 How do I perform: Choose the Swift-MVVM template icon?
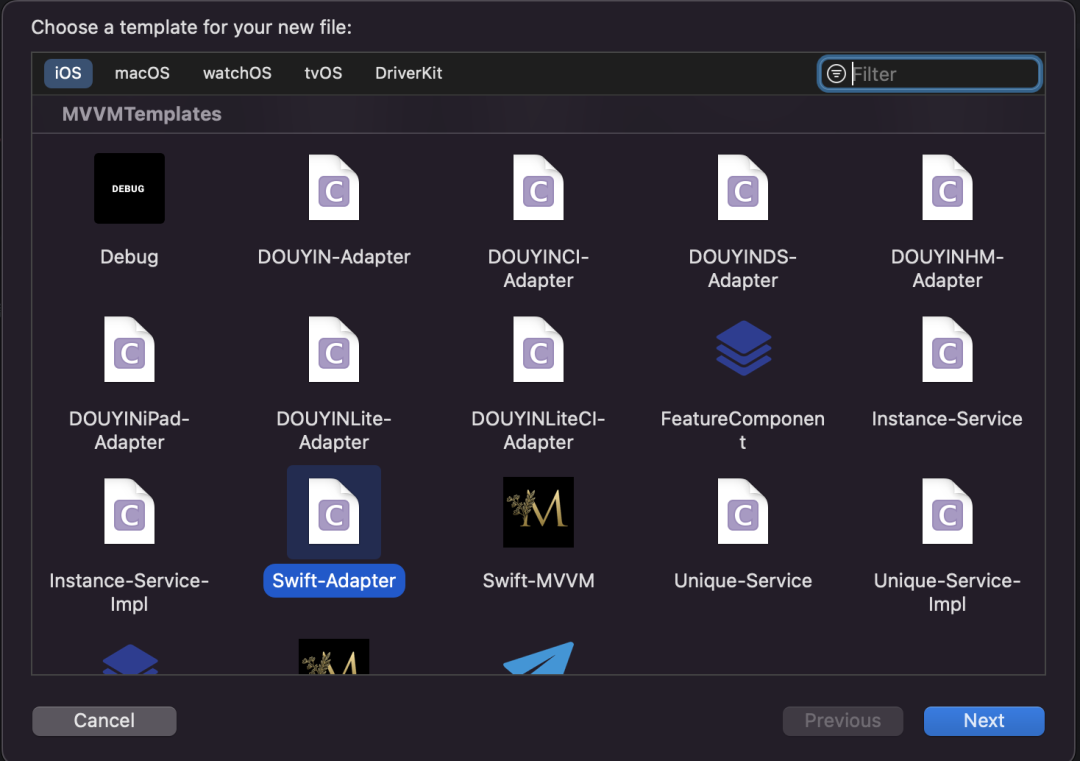pos(538,512)
